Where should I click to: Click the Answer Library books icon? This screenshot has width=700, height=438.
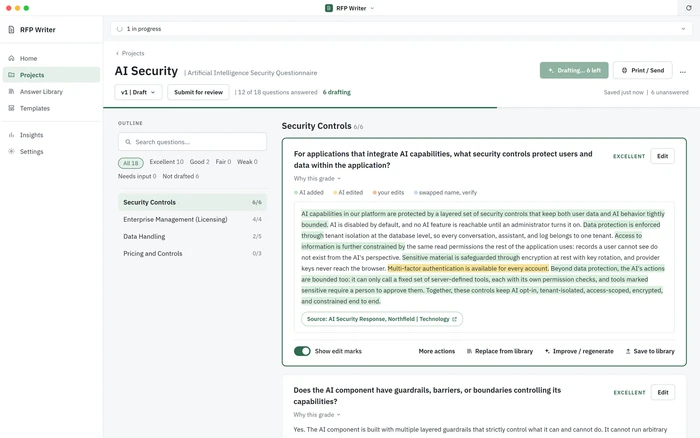click(12, 92)
